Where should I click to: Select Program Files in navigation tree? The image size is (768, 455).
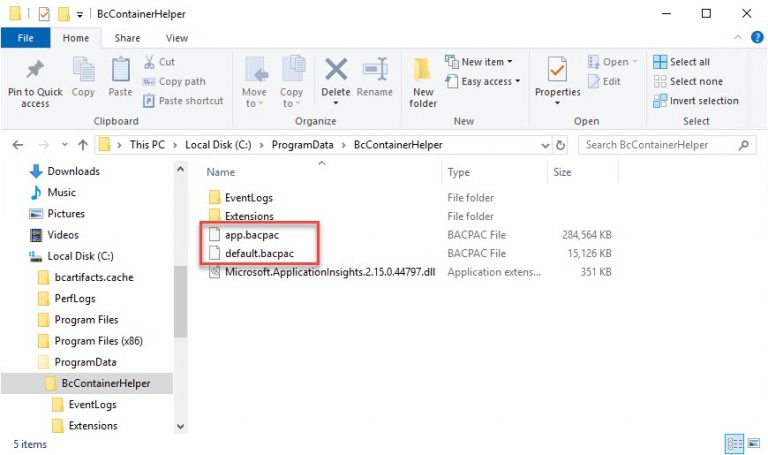86,320
